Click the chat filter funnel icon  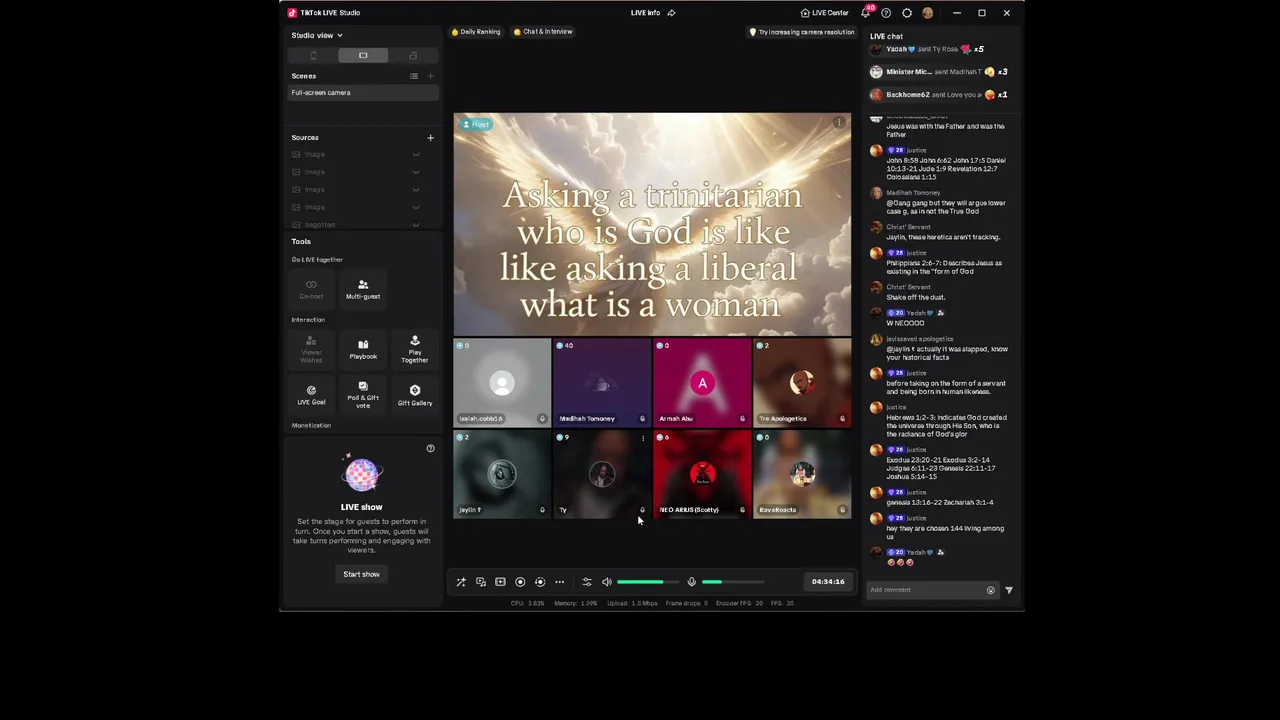(1009, 590)
